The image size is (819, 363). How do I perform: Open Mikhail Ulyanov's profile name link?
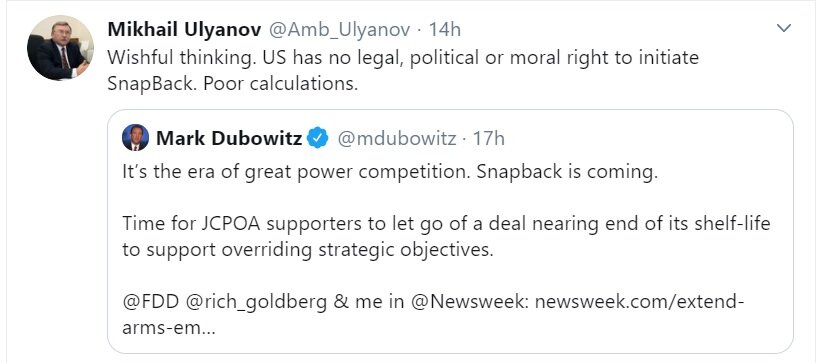[x=184, y=30]
